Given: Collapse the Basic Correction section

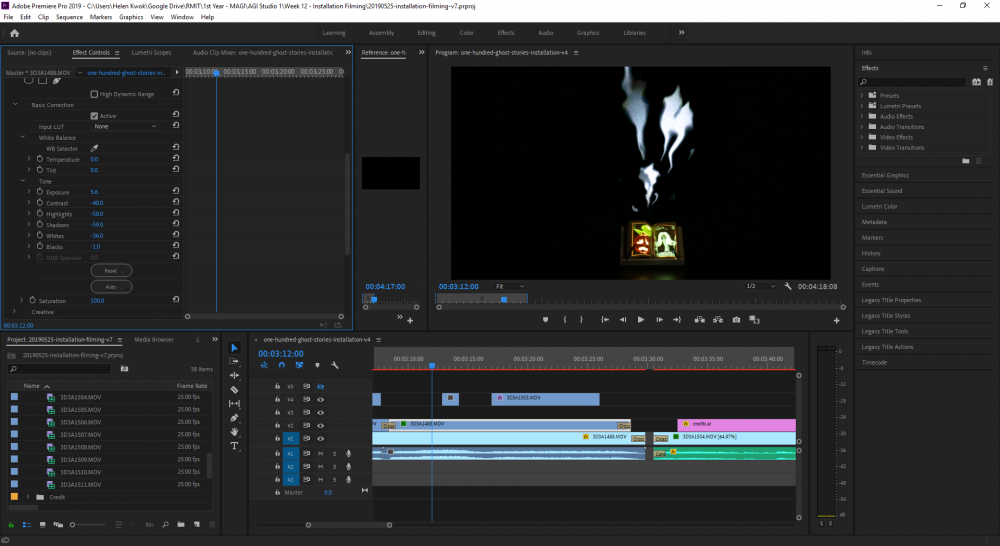Looking at the screenshot, I should [15, 104].
